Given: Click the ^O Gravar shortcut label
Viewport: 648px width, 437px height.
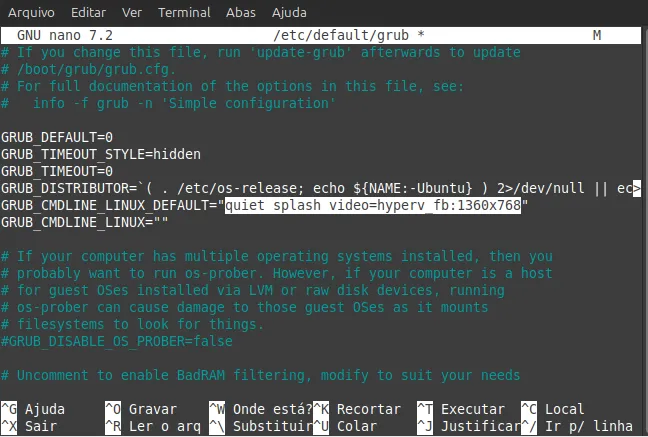Looking at the screenshot, I should tap(140, 409).
